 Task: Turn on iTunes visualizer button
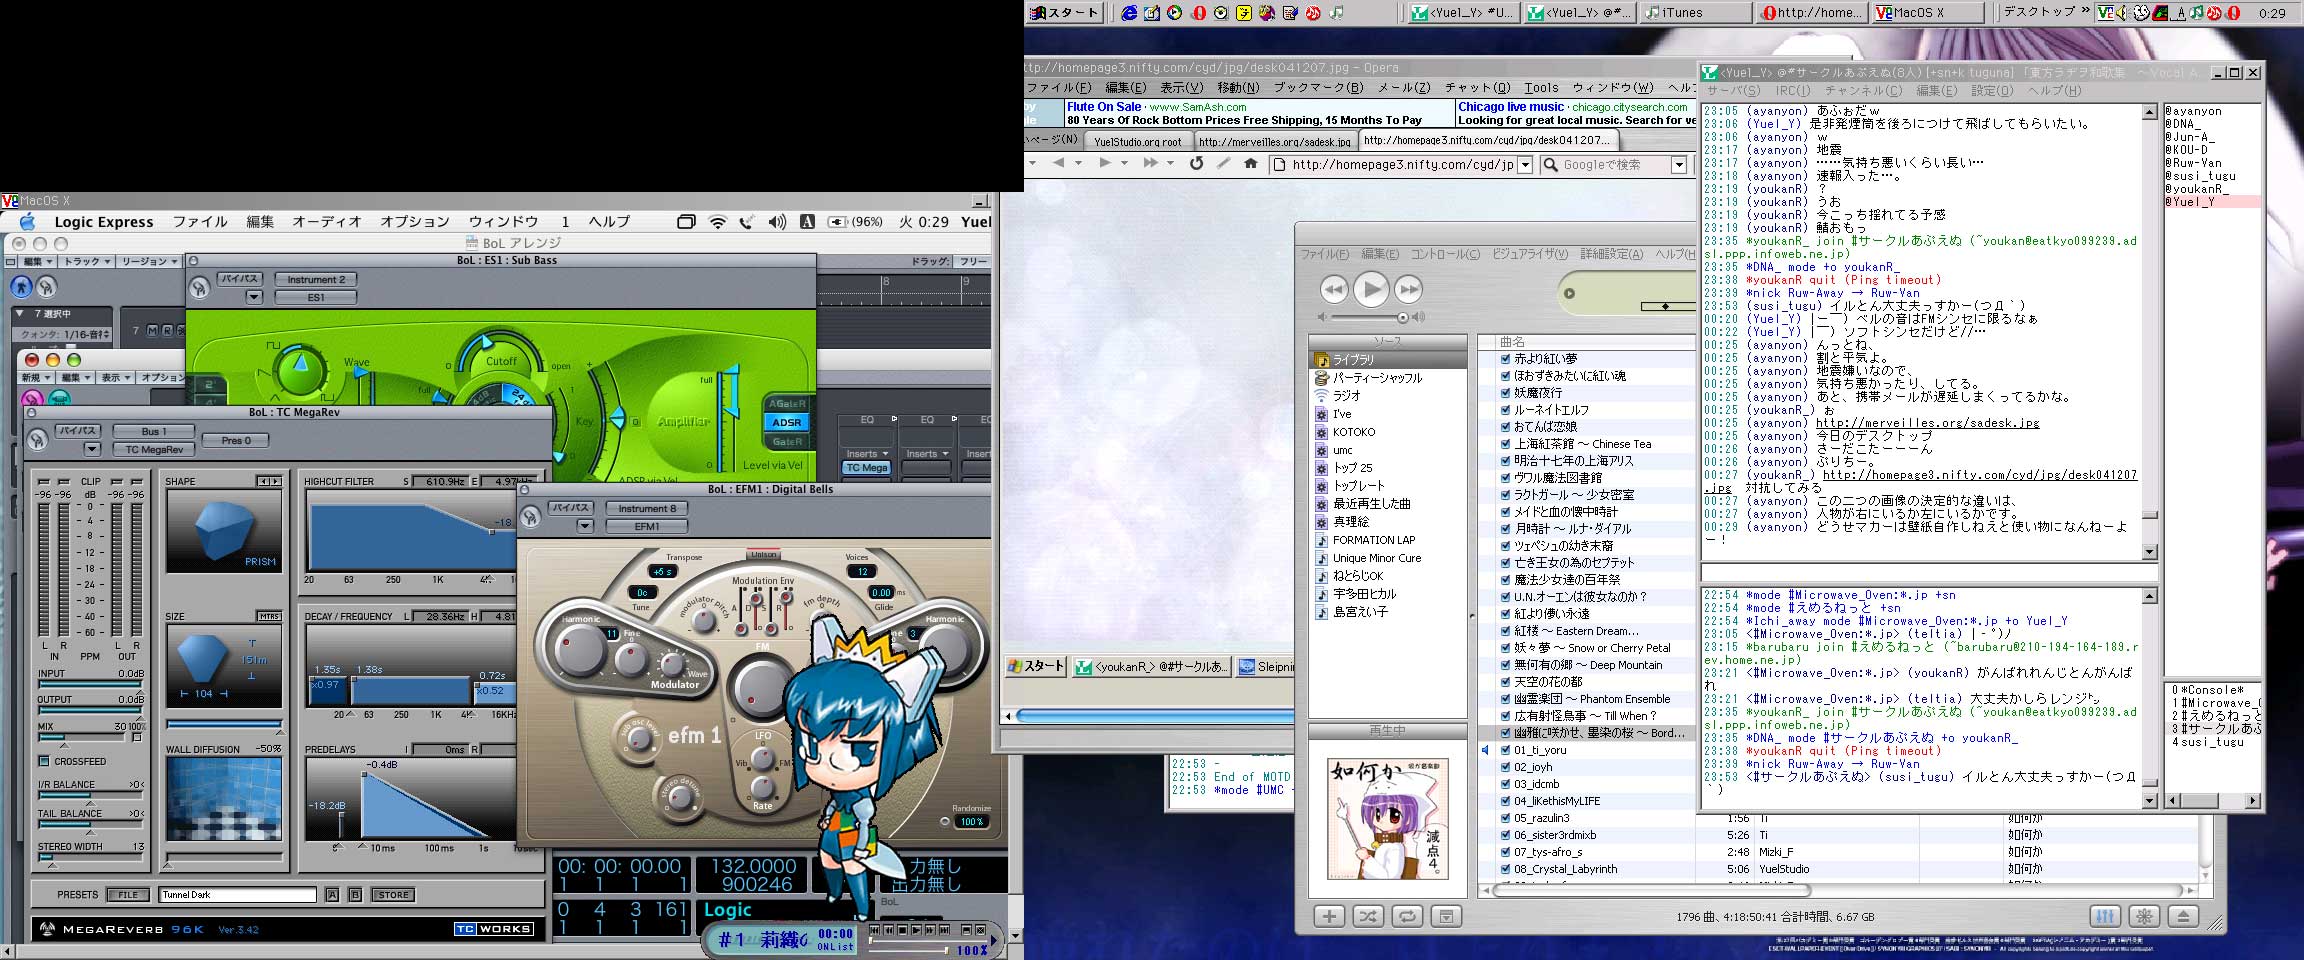pos(2144,916)
